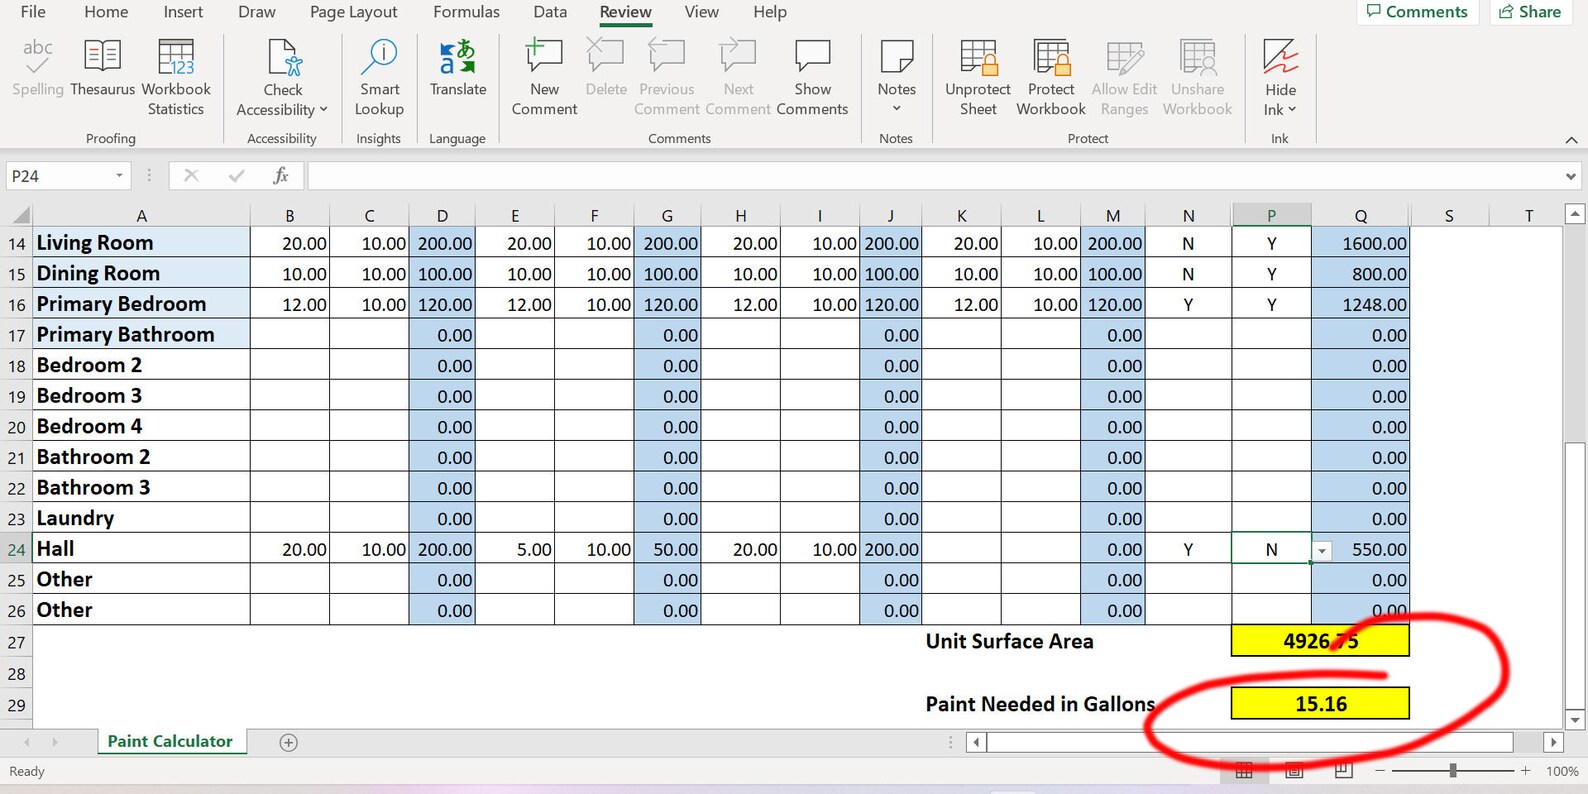Switch to the Formulas tab
The image size is (1588, 794).
(466, 12)
